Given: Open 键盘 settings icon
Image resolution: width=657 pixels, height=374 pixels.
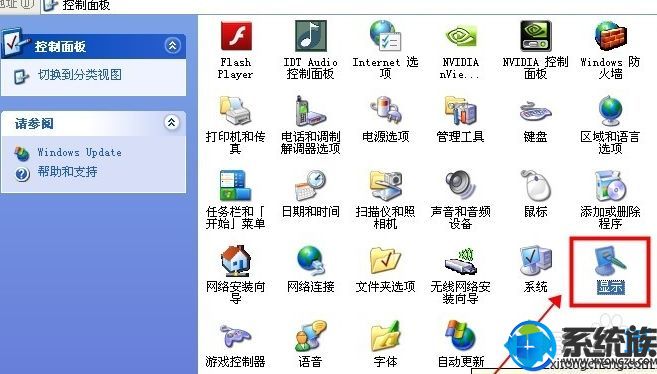Looking at the screenshot, I should [x=535, y=111].
